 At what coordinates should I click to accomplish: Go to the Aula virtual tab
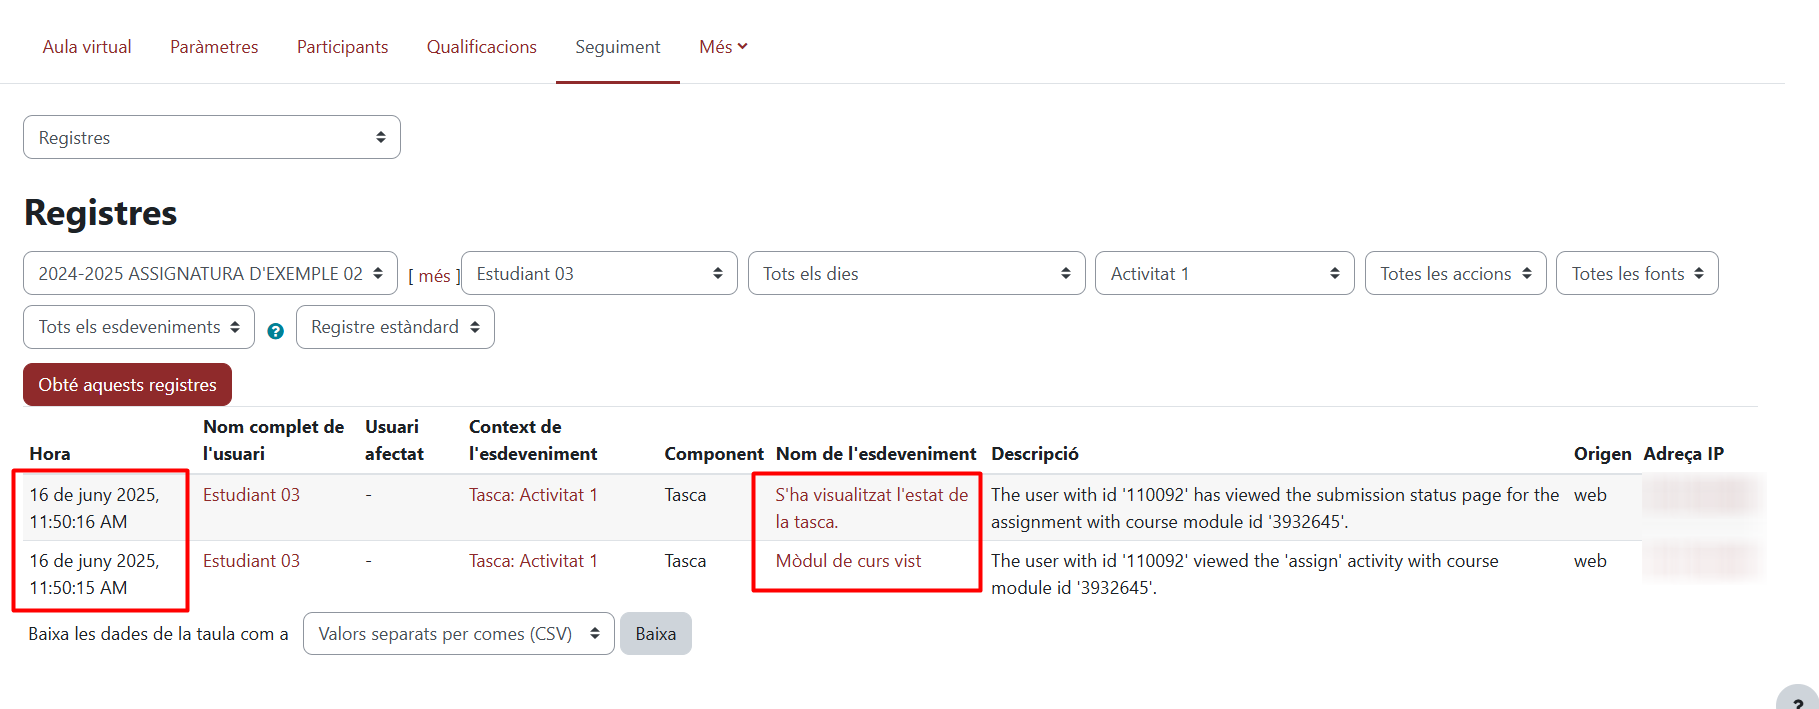87,47
